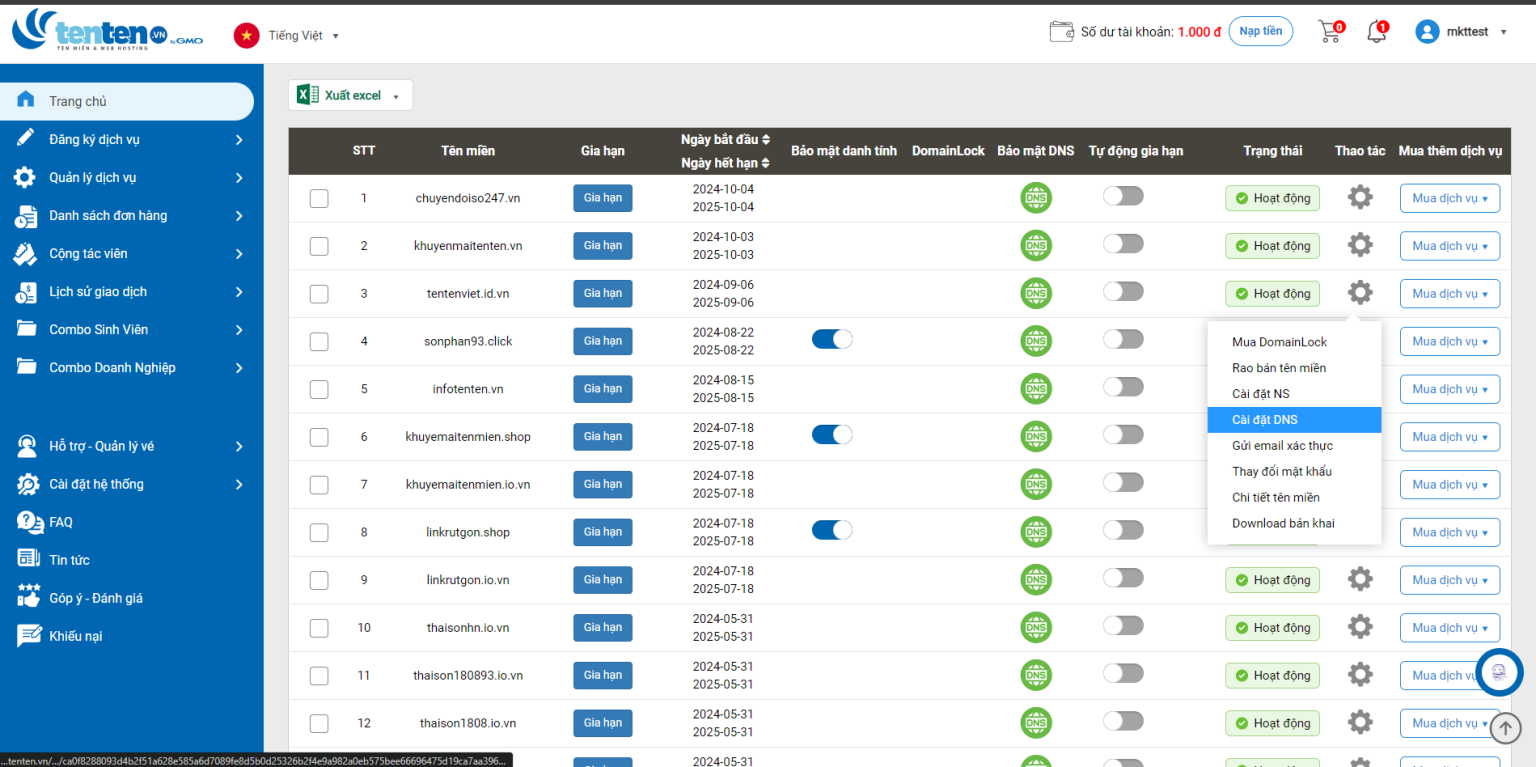Open DNS security icon for chuyendoiso247.vn
The image size is (1536, 767).
[x=1035, y=197]
